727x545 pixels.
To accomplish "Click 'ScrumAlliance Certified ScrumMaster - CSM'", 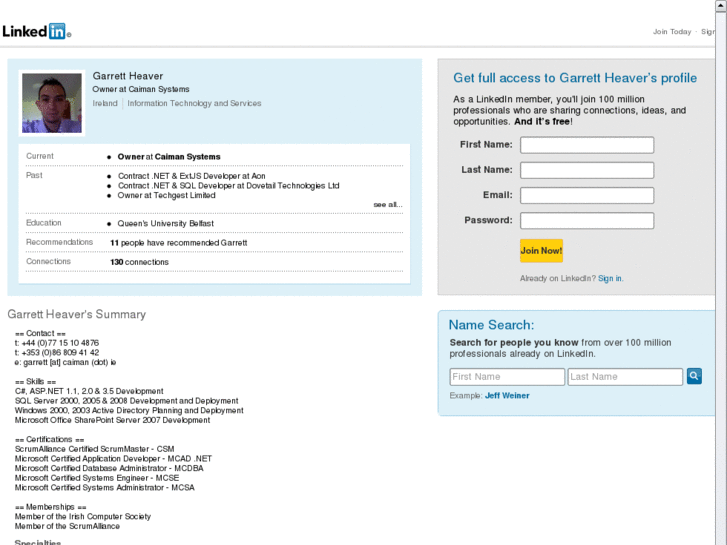I will tap(95, 449).
